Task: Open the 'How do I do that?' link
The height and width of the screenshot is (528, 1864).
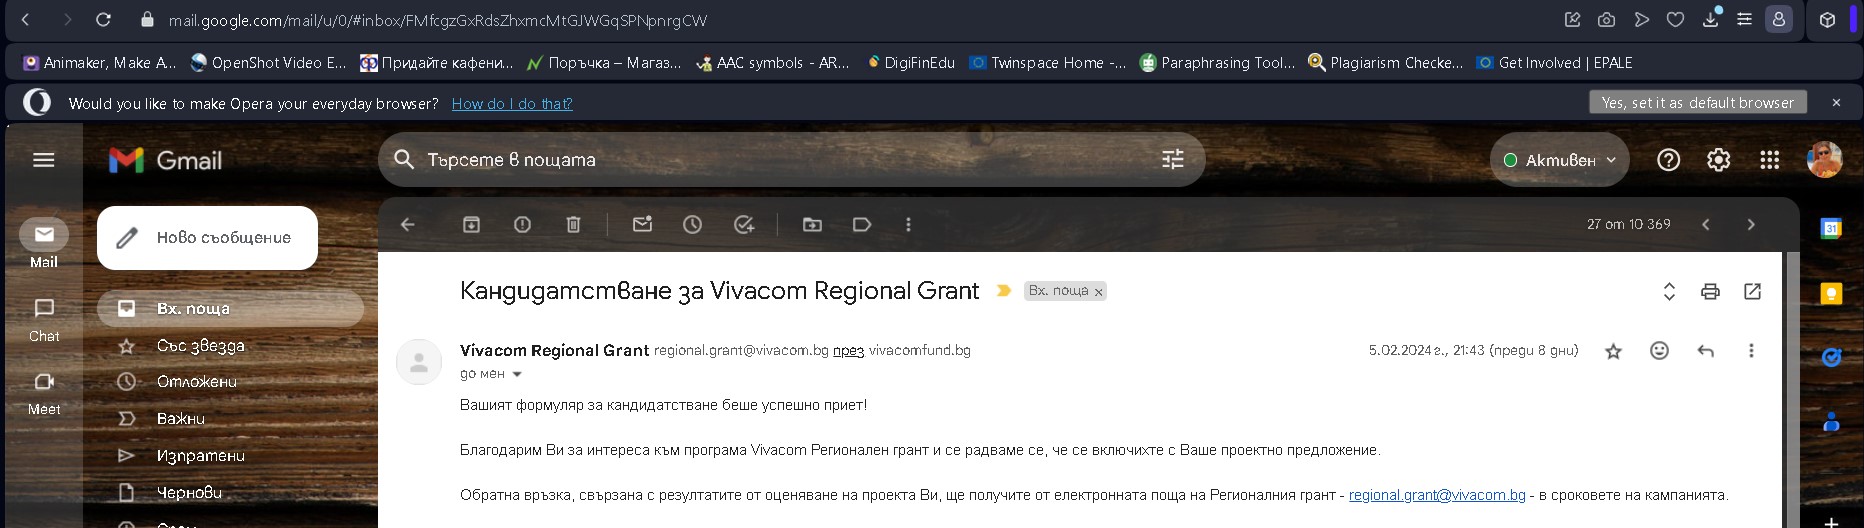Action: point(512,103)
